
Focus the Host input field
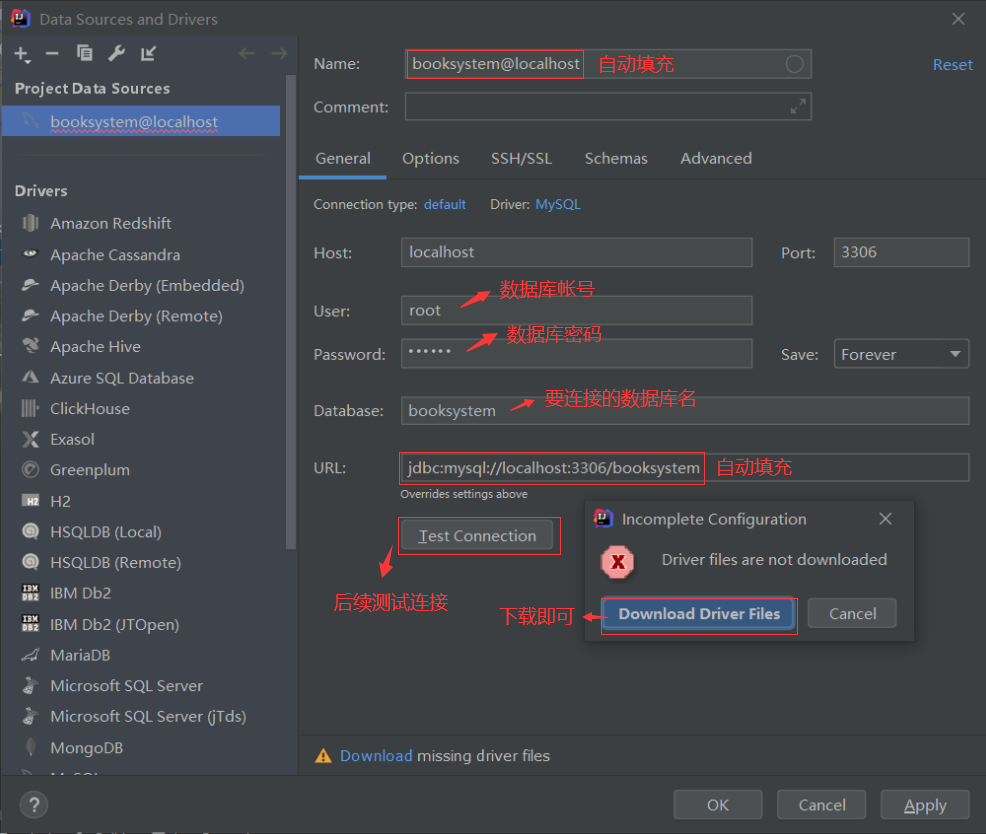(x=576, y=252)
